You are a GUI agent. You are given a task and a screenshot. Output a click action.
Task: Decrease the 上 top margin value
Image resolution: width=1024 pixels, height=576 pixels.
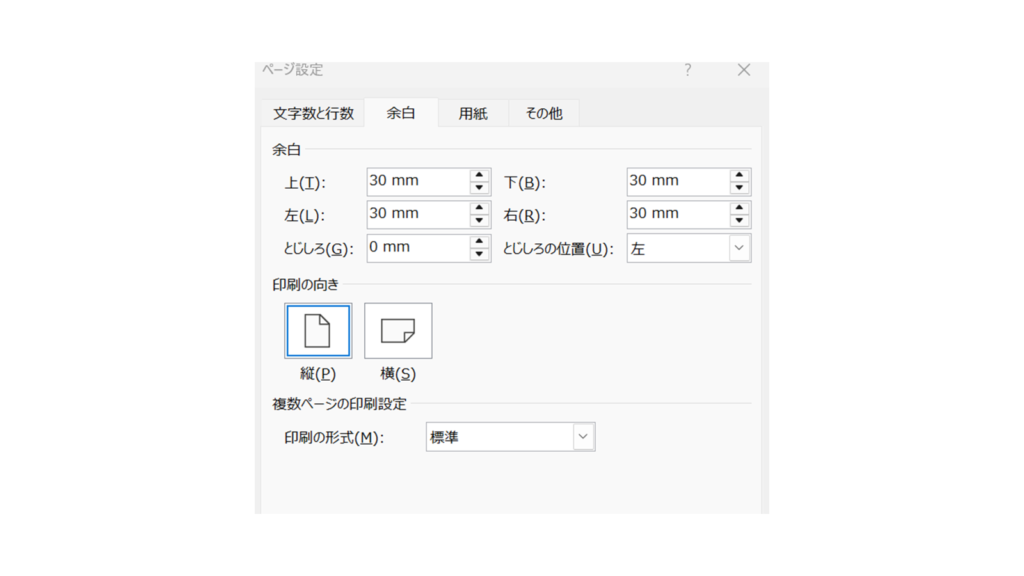[479, 188]
